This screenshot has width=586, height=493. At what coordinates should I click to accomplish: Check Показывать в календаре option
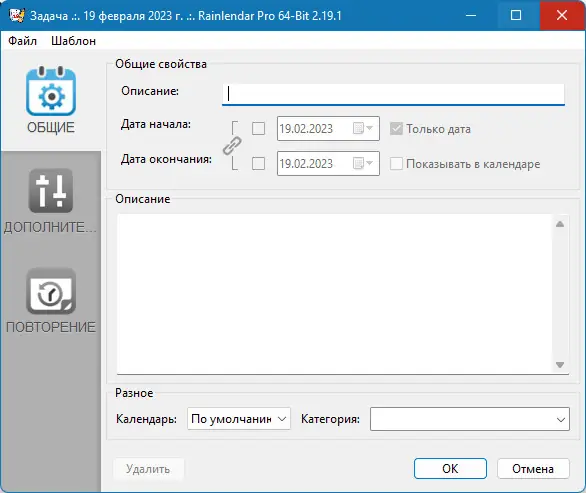pyautogui.click(x=396, y=164)
